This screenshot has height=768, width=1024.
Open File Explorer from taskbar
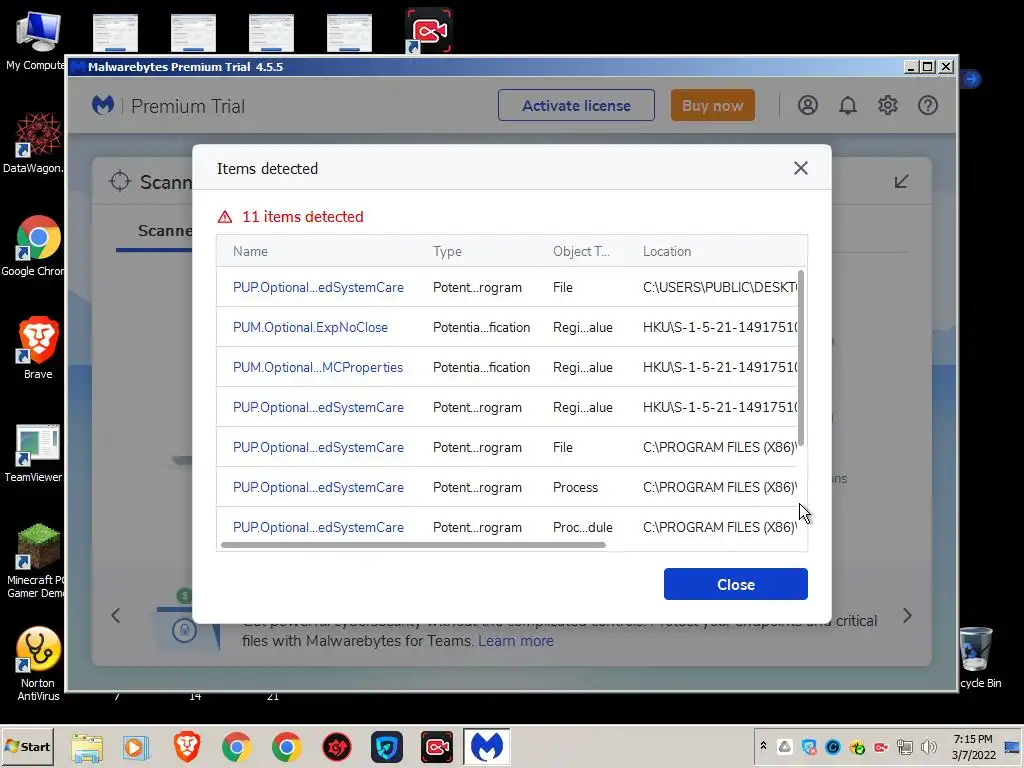(87, 747)
